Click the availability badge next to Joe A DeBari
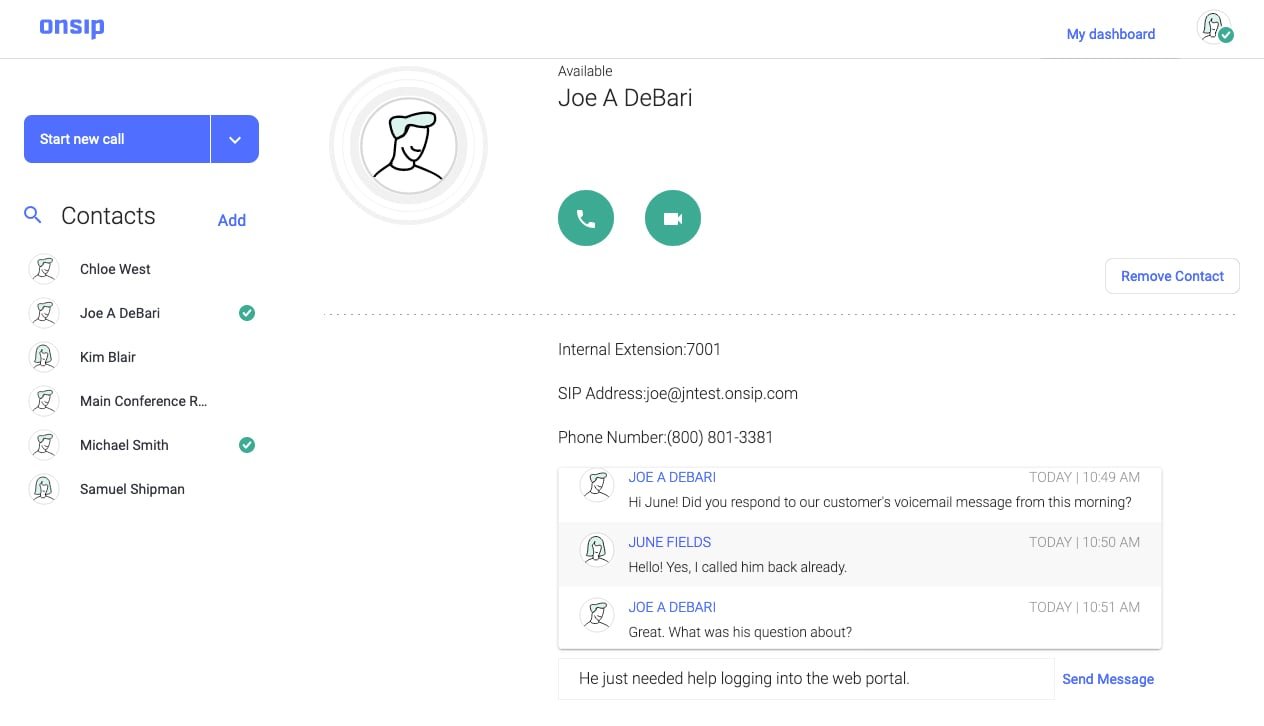The image size is (1264, 726). tap(247, 313)
